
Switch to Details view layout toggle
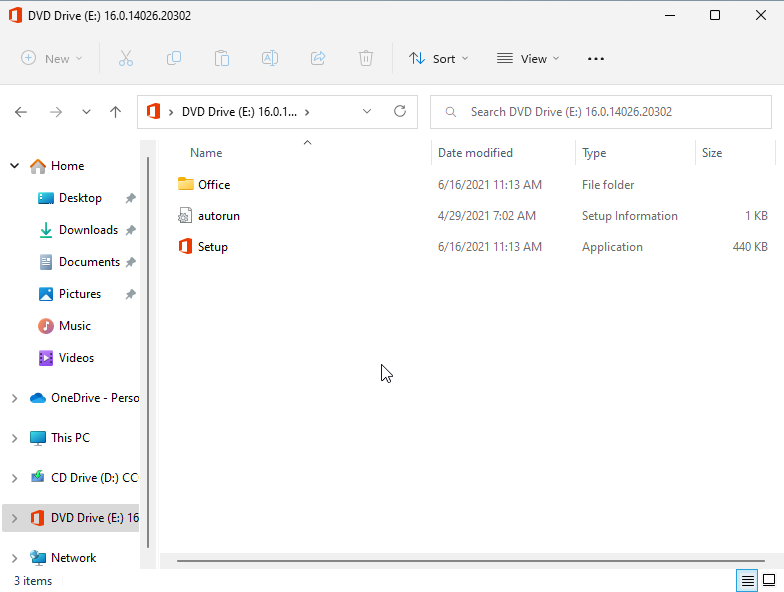coord(746,580)
